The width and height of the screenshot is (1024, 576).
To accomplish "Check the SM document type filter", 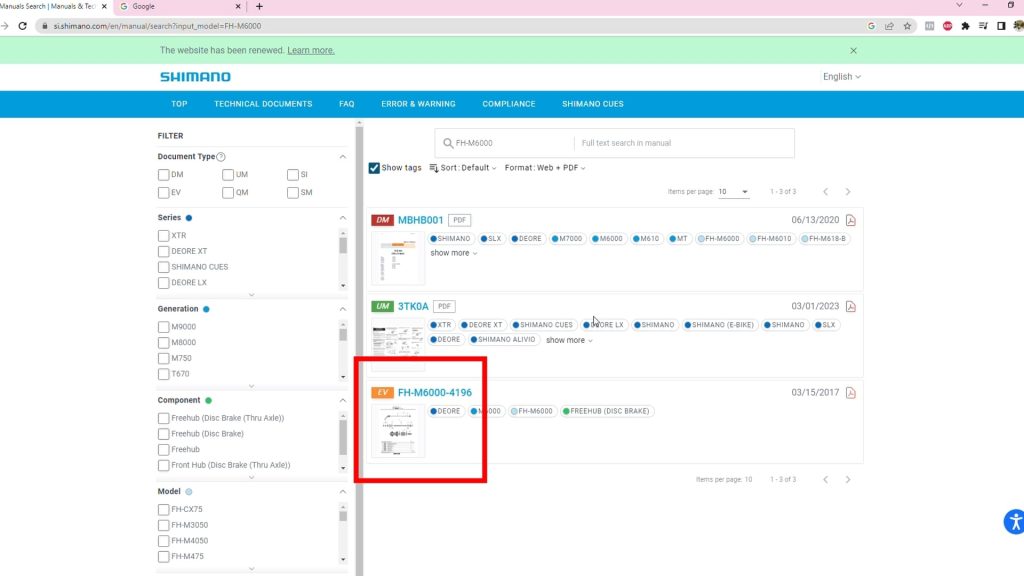I will pos(293,193).
